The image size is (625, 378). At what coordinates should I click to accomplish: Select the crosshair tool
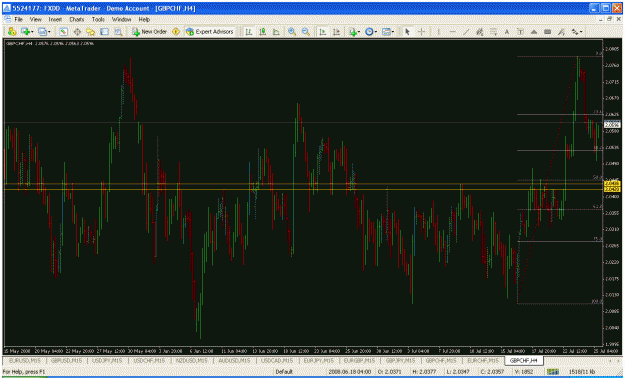click(x=421, y=32)
